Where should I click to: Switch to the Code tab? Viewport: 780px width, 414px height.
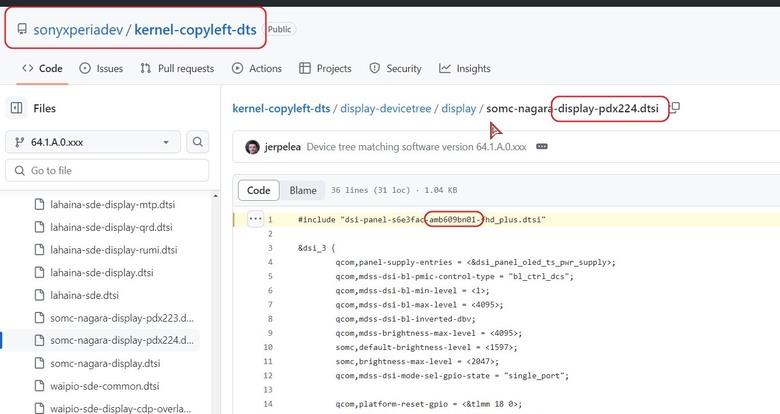pyautogui.click(x=42, y=69)
